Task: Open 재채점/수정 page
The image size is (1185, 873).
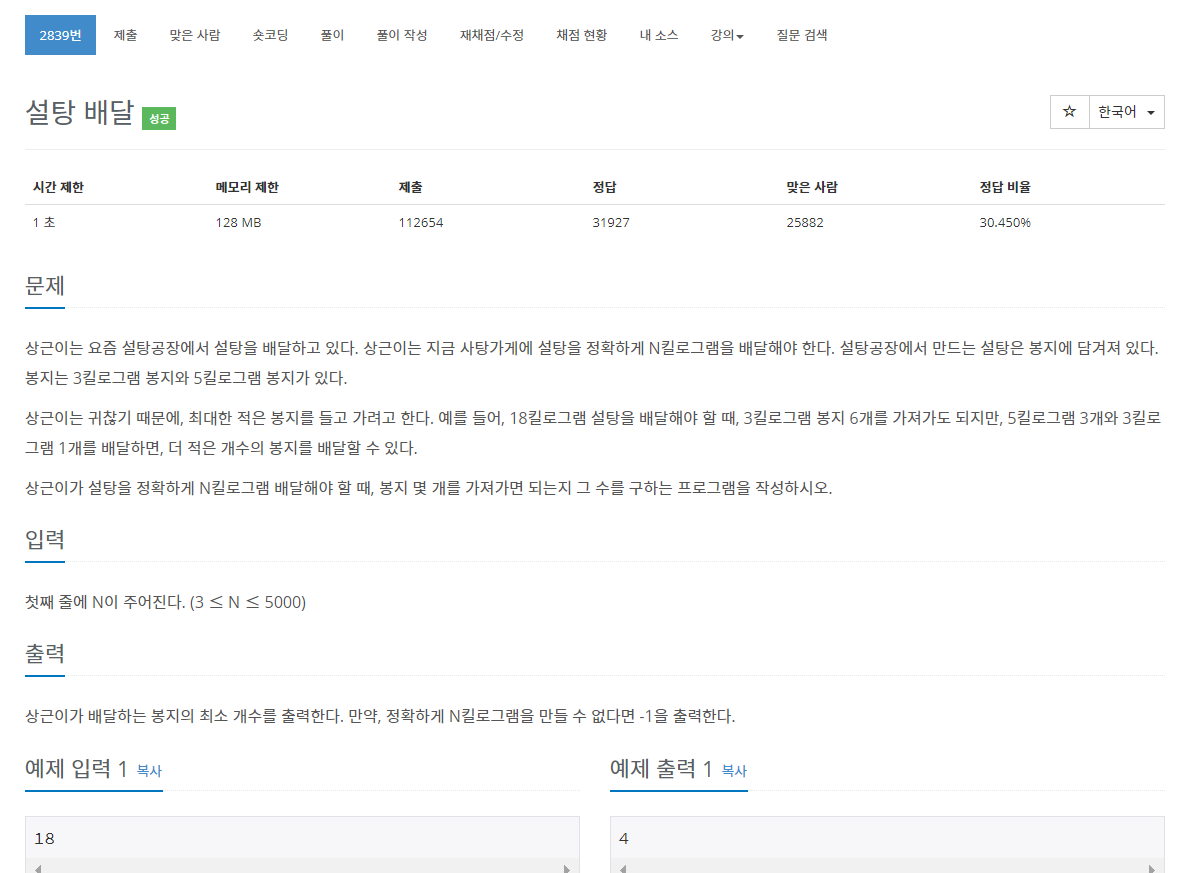Action: [x=492, y=35]
